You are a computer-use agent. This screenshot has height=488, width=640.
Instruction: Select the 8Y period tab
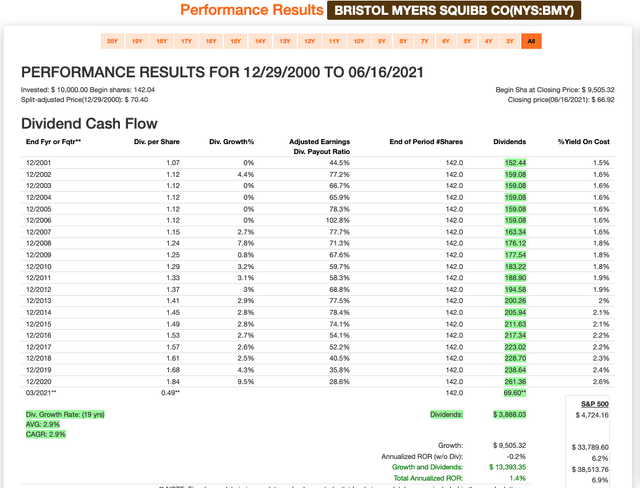point(403,41)
